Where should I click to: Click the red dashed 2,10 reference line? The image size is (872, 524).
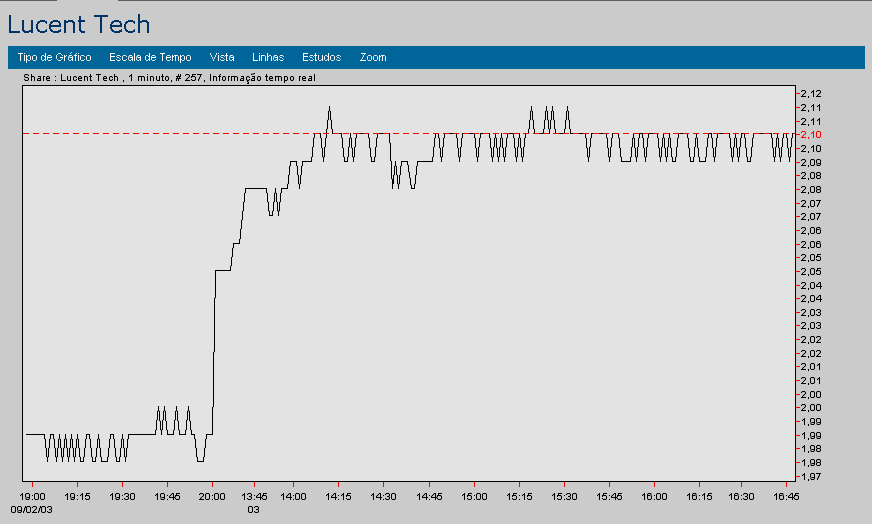(409, 134)
